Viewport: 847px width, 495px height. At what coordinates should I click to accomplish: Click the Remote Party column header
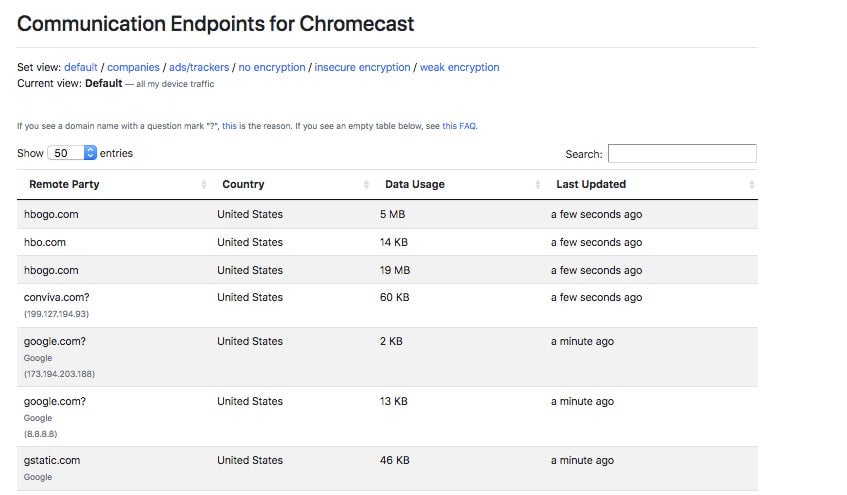click(x=64, y=184)
